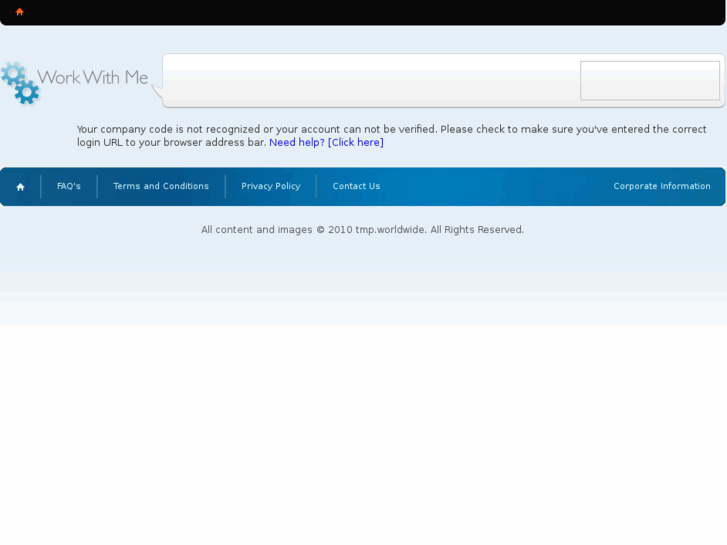Open the FAQ's page

69,186
